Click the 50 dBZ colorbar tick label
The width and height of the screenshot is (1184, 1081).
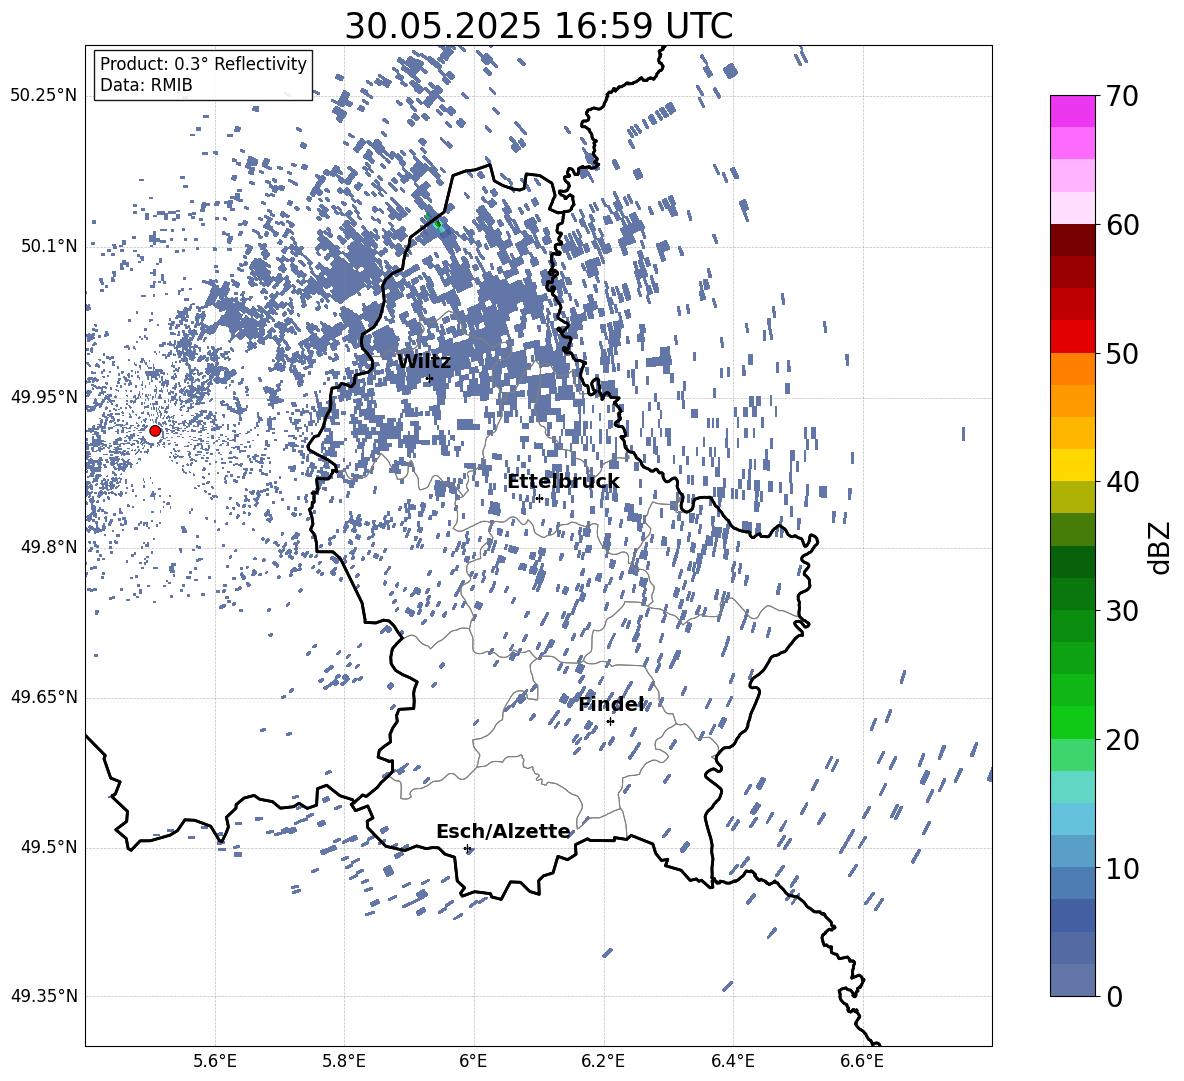[x=1122, y=353]
